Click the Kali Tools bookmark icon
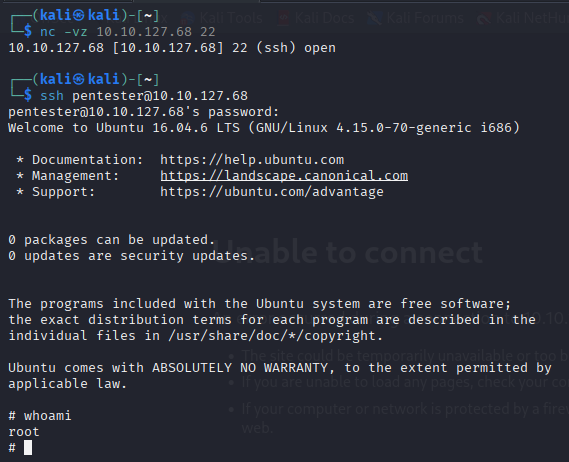569x462 pixels. click(188, 18)
